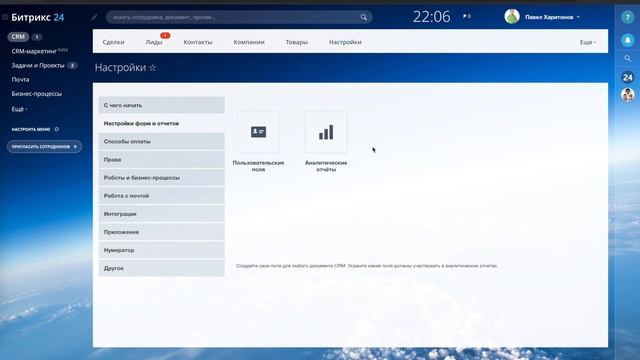This screenshot has width=640, height=360.
Task: Select CRM in the left menu
Action: (x=18, y=37)
